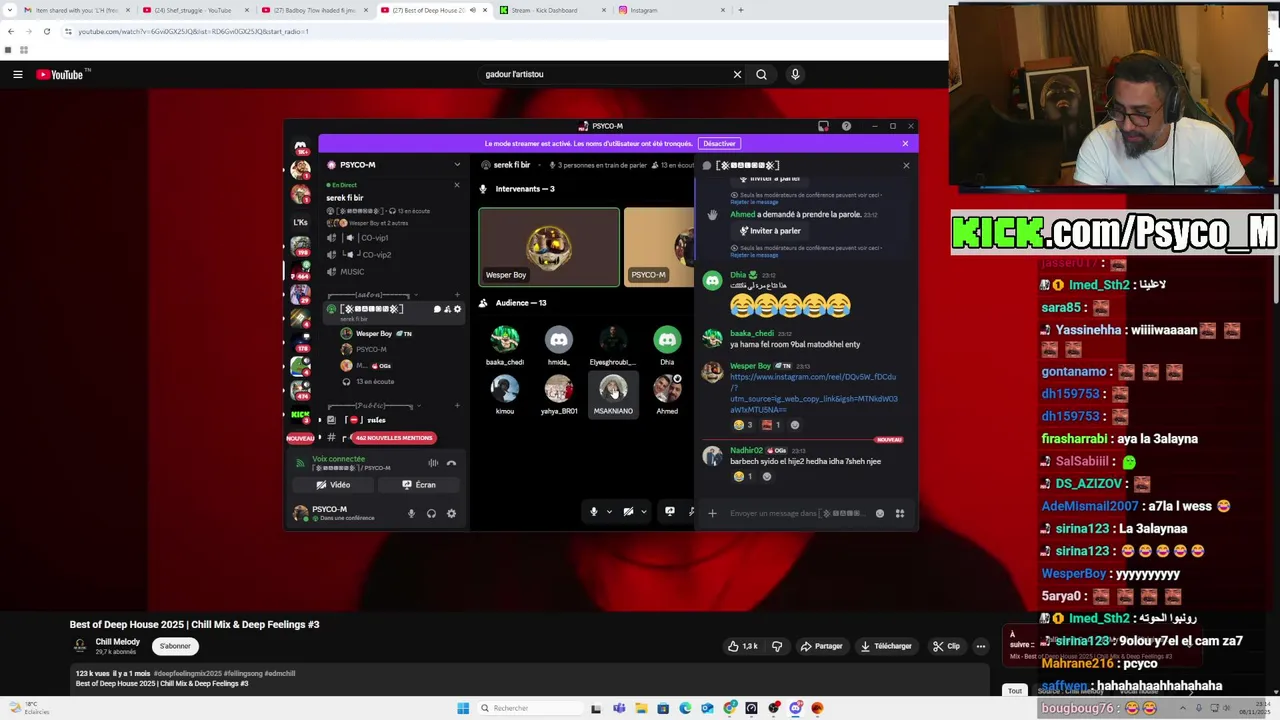Select Wesper Boy speaker tile
1280x720 pixels.
[x=549, y=247]
